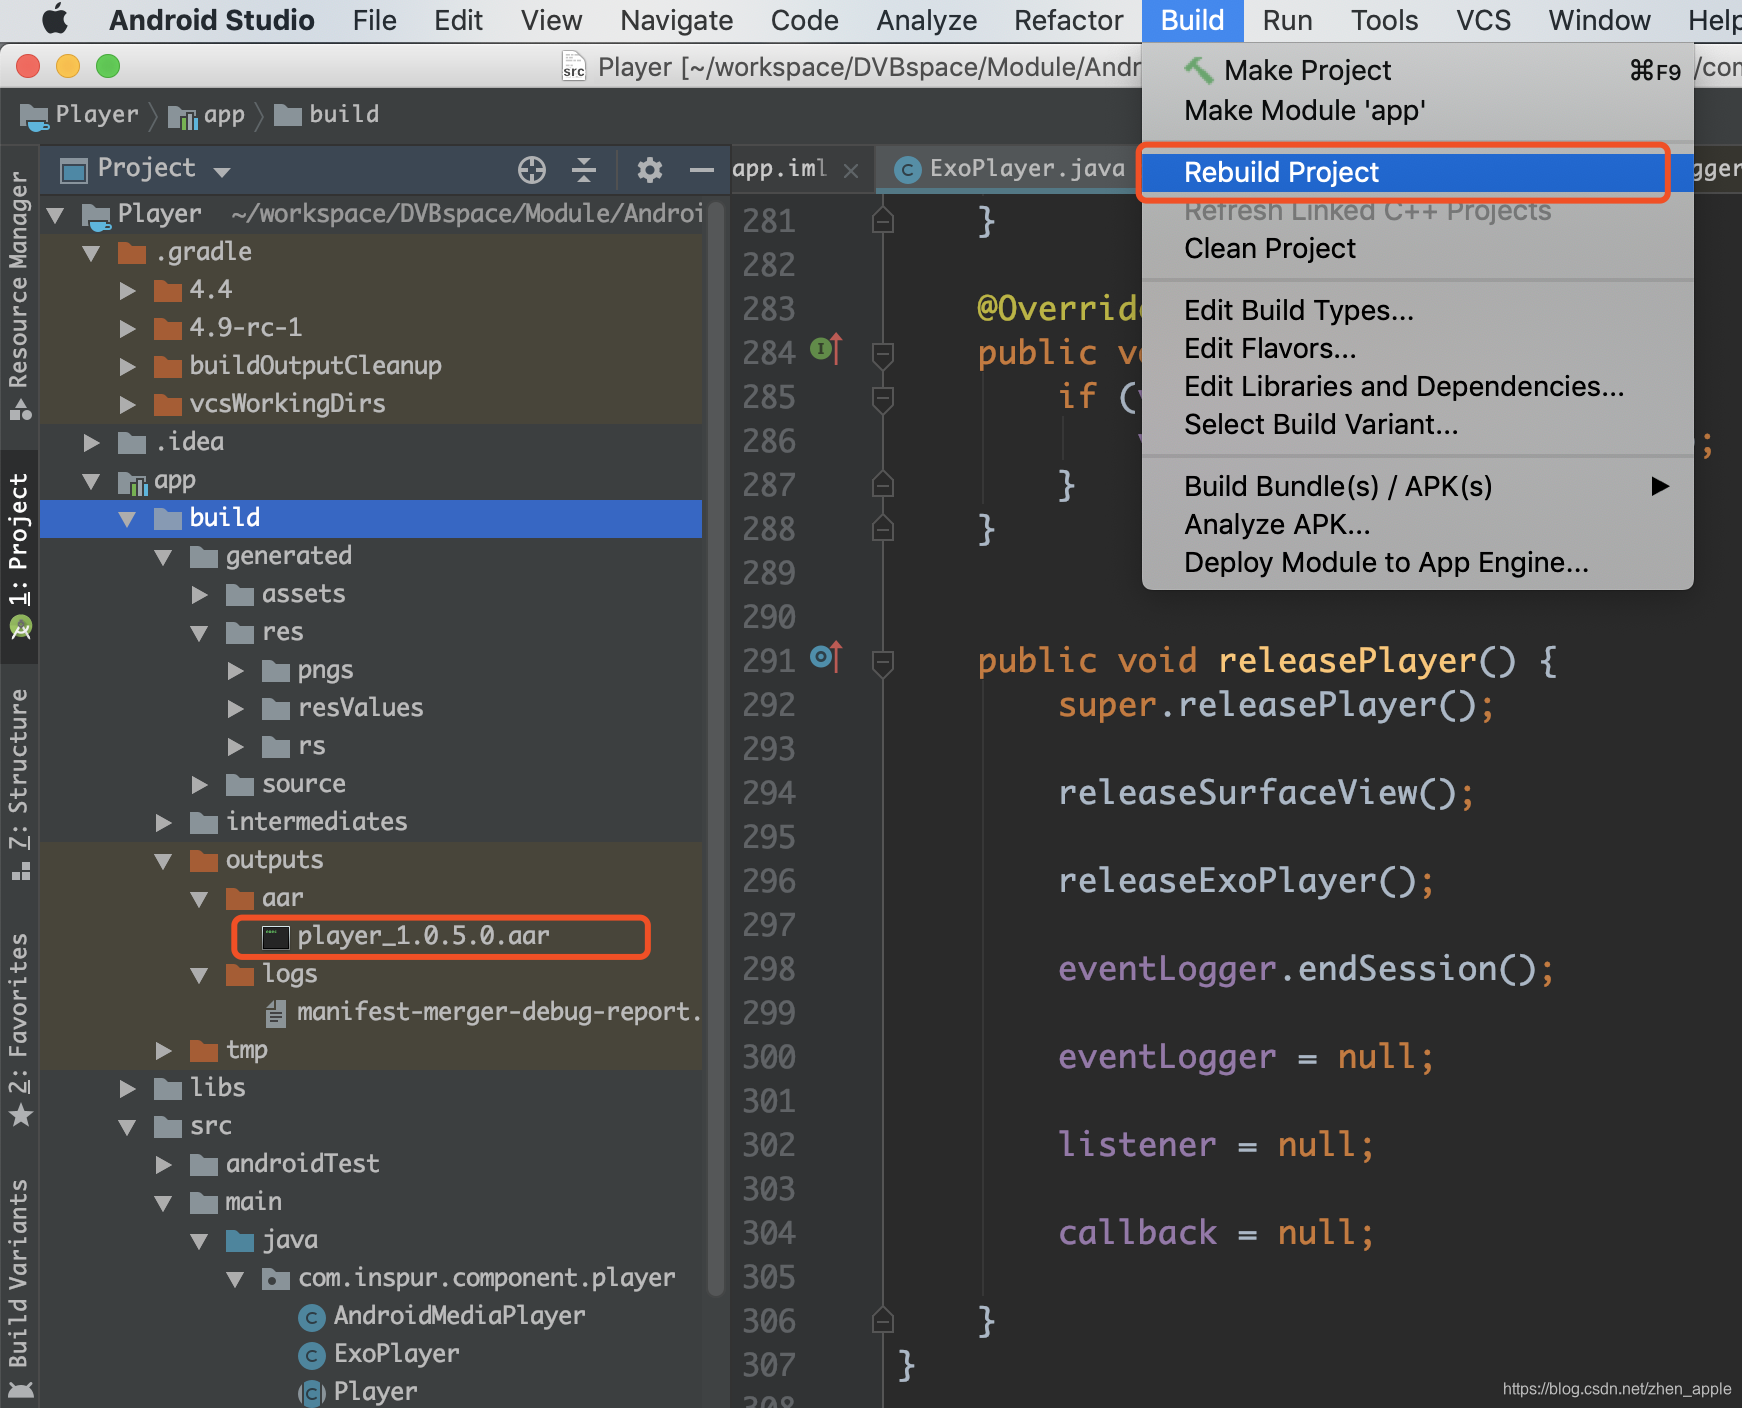Click Analyze APK... menu item
Image resolution: width=1742 pixels, height=1408 pixels.
[x=1417, y=524]
